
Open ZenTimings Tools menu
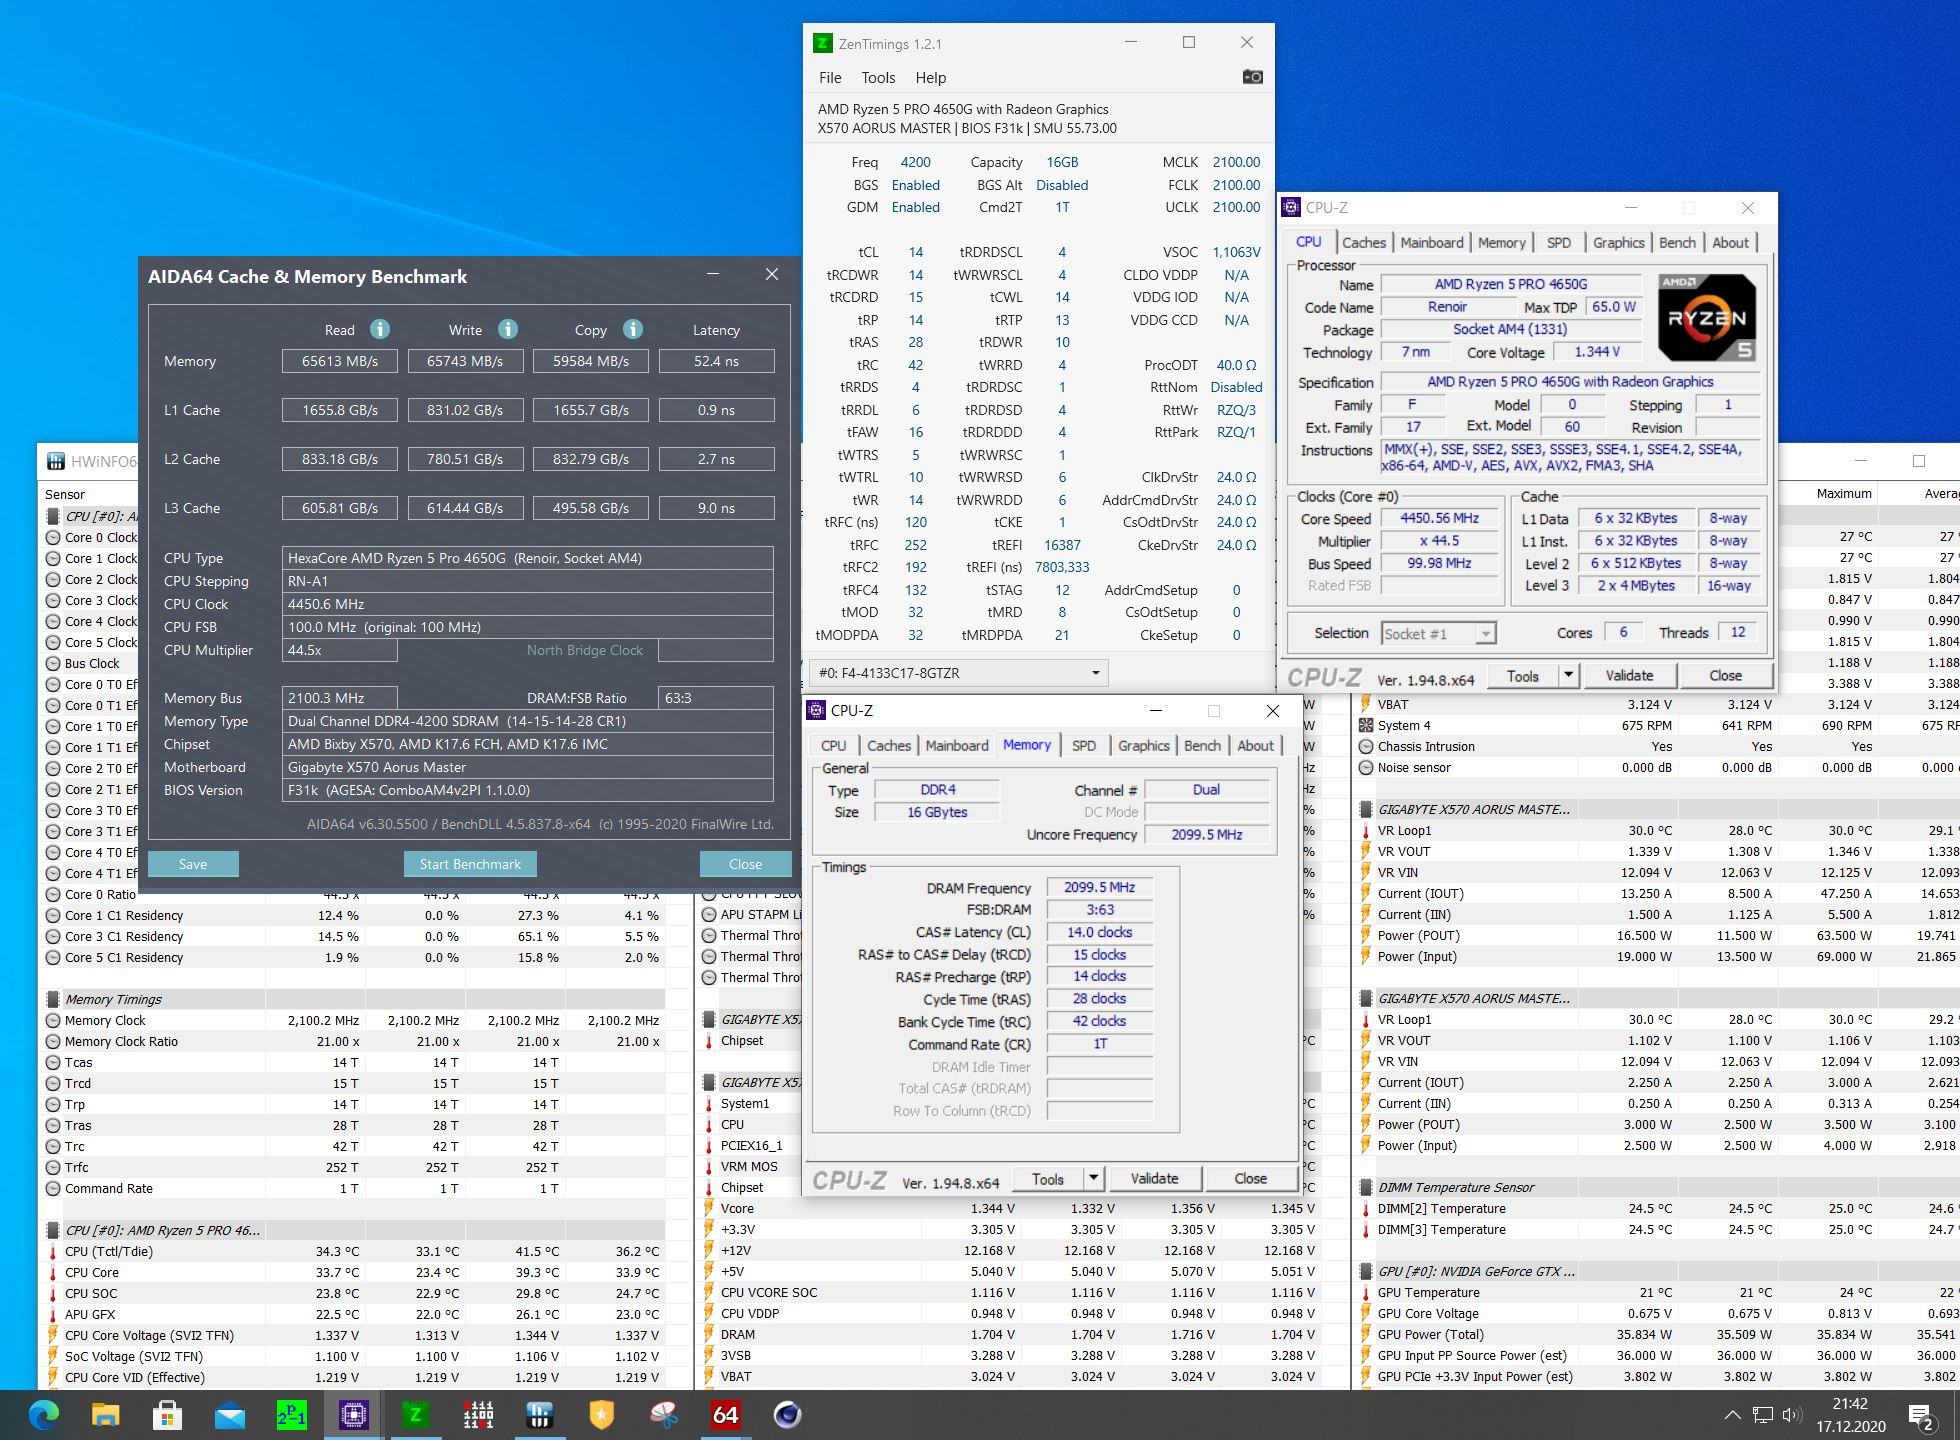click(878, 77)
